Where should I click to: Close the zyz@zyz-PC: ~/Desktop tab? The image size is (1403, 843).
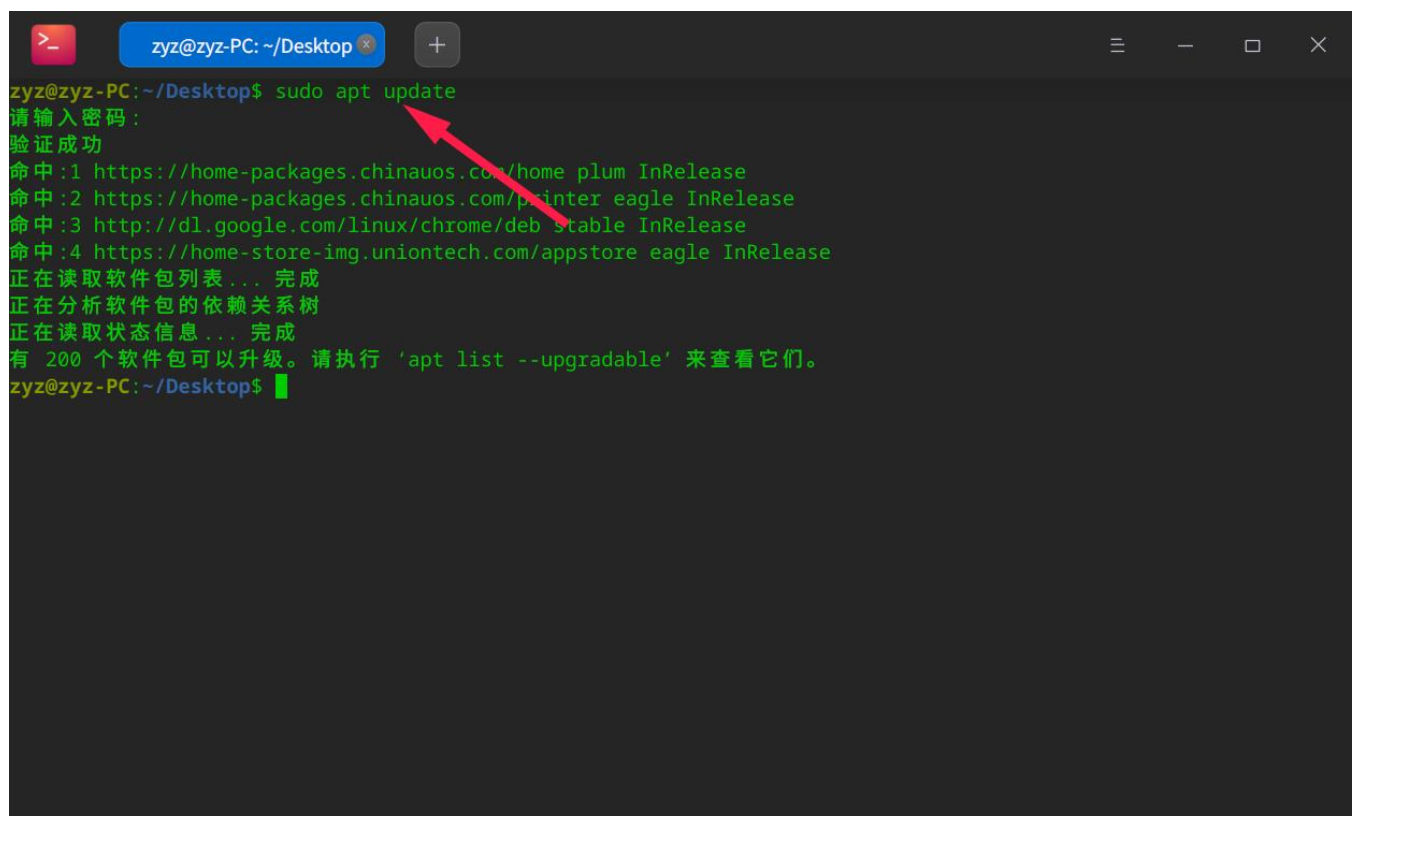click(367, 44)
